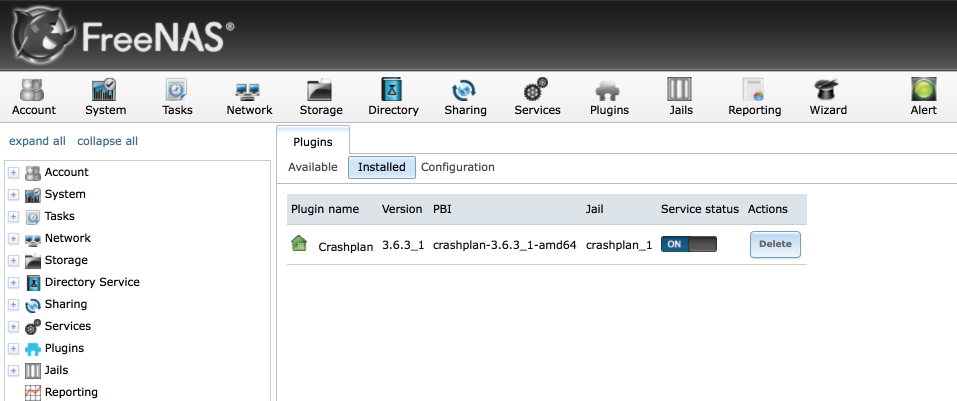This screenshot has width=957, height=401.
Task: Expand the Sharing tree node
Action: pos(13,305)
